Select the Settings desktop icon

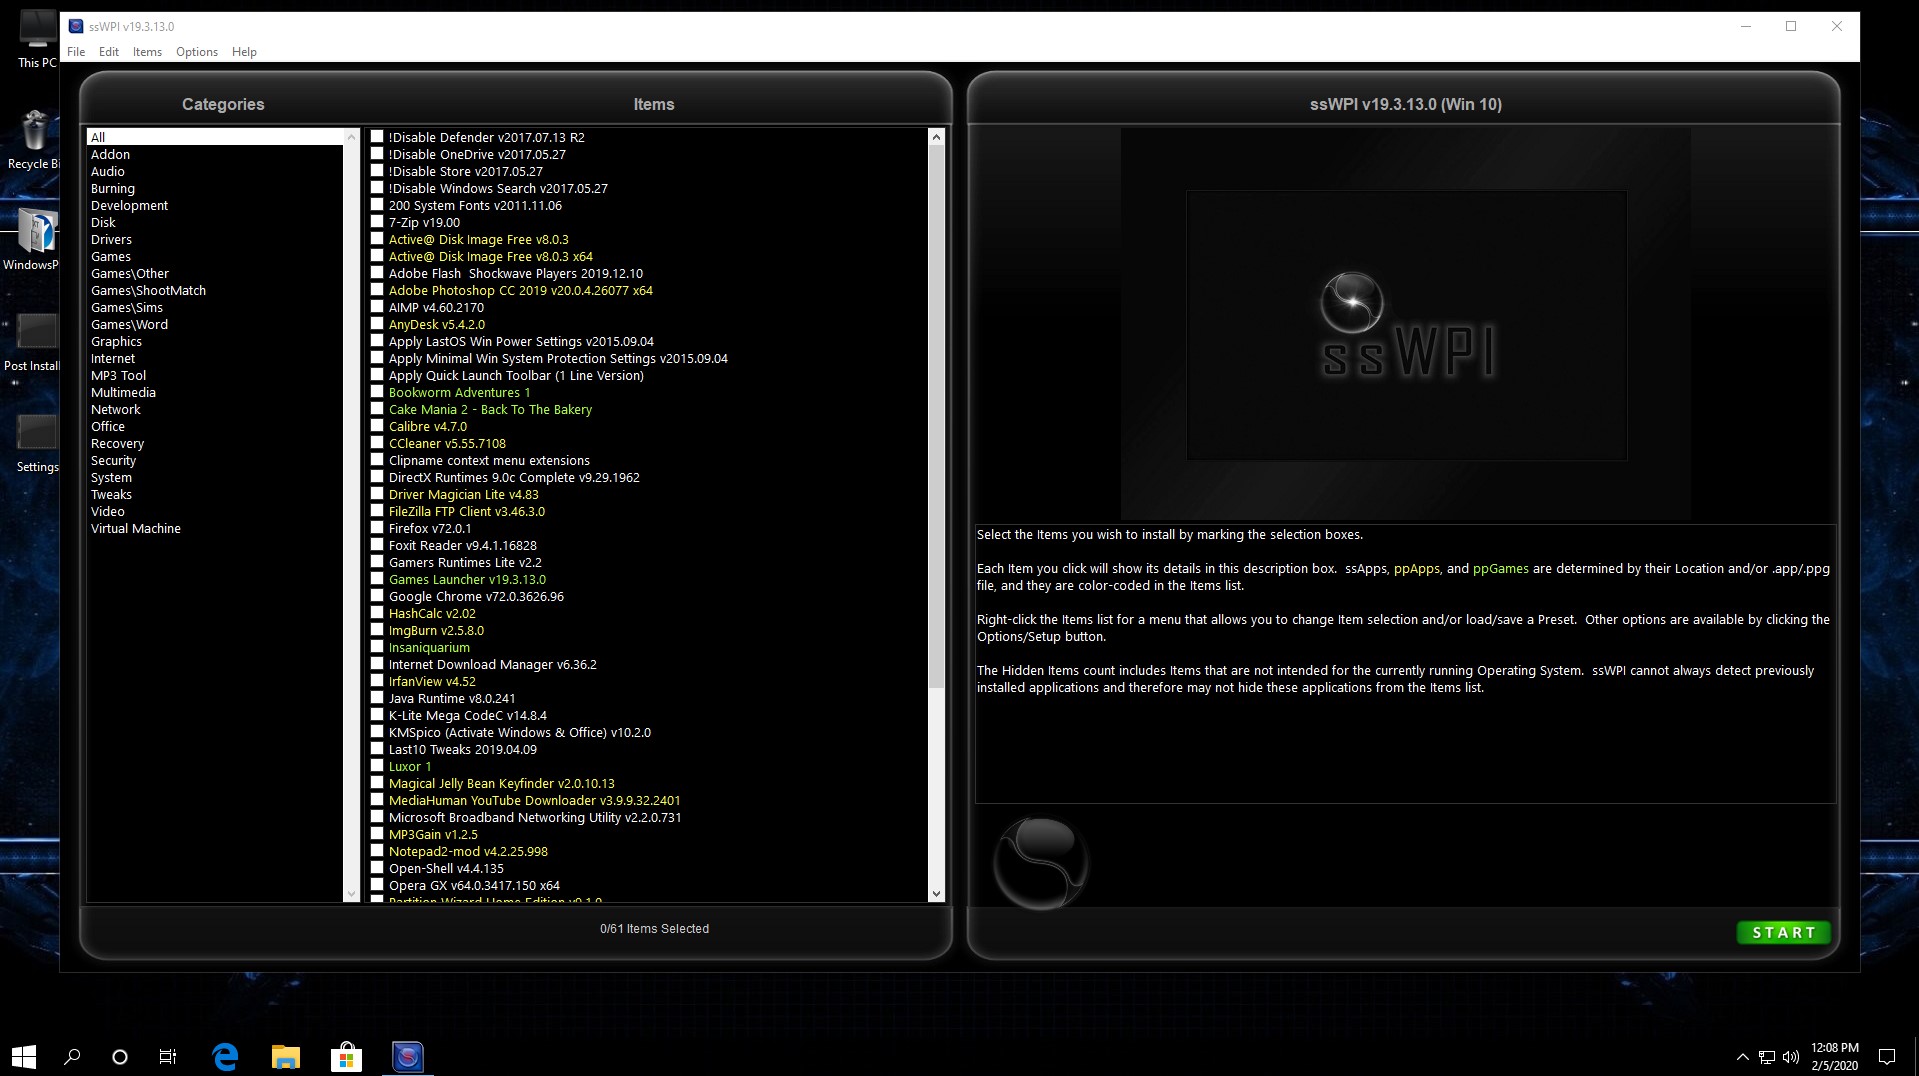[x=37, y=443]
